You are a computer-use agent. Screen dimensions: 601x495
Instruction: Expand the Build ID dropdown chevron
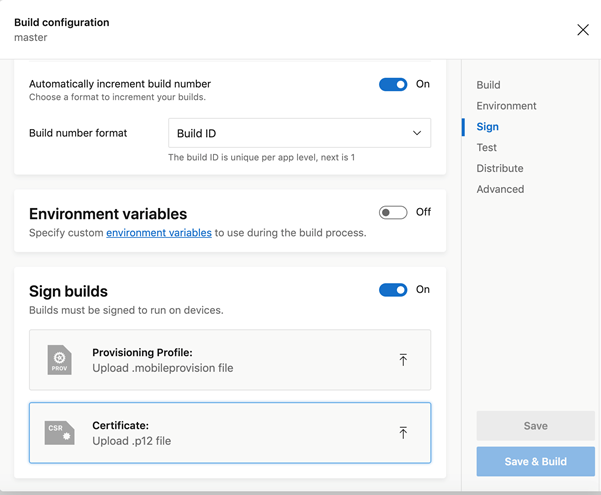[417, 133]
